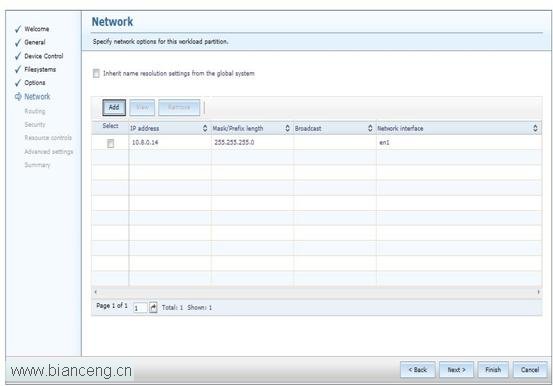Click the Cancel button
Viewport: 553px width, 386px height.
click(x=530, y=370)
